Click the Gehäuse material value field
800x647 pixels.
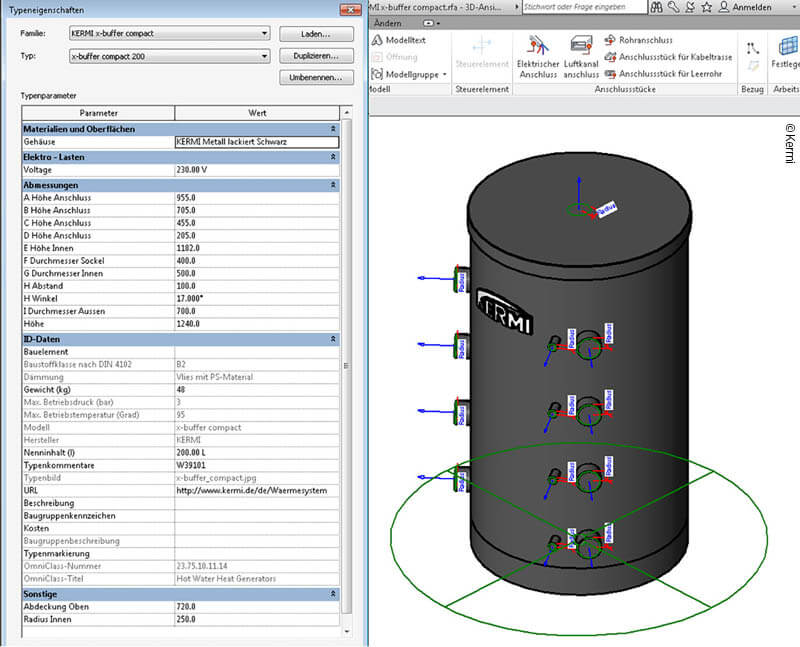256,142
